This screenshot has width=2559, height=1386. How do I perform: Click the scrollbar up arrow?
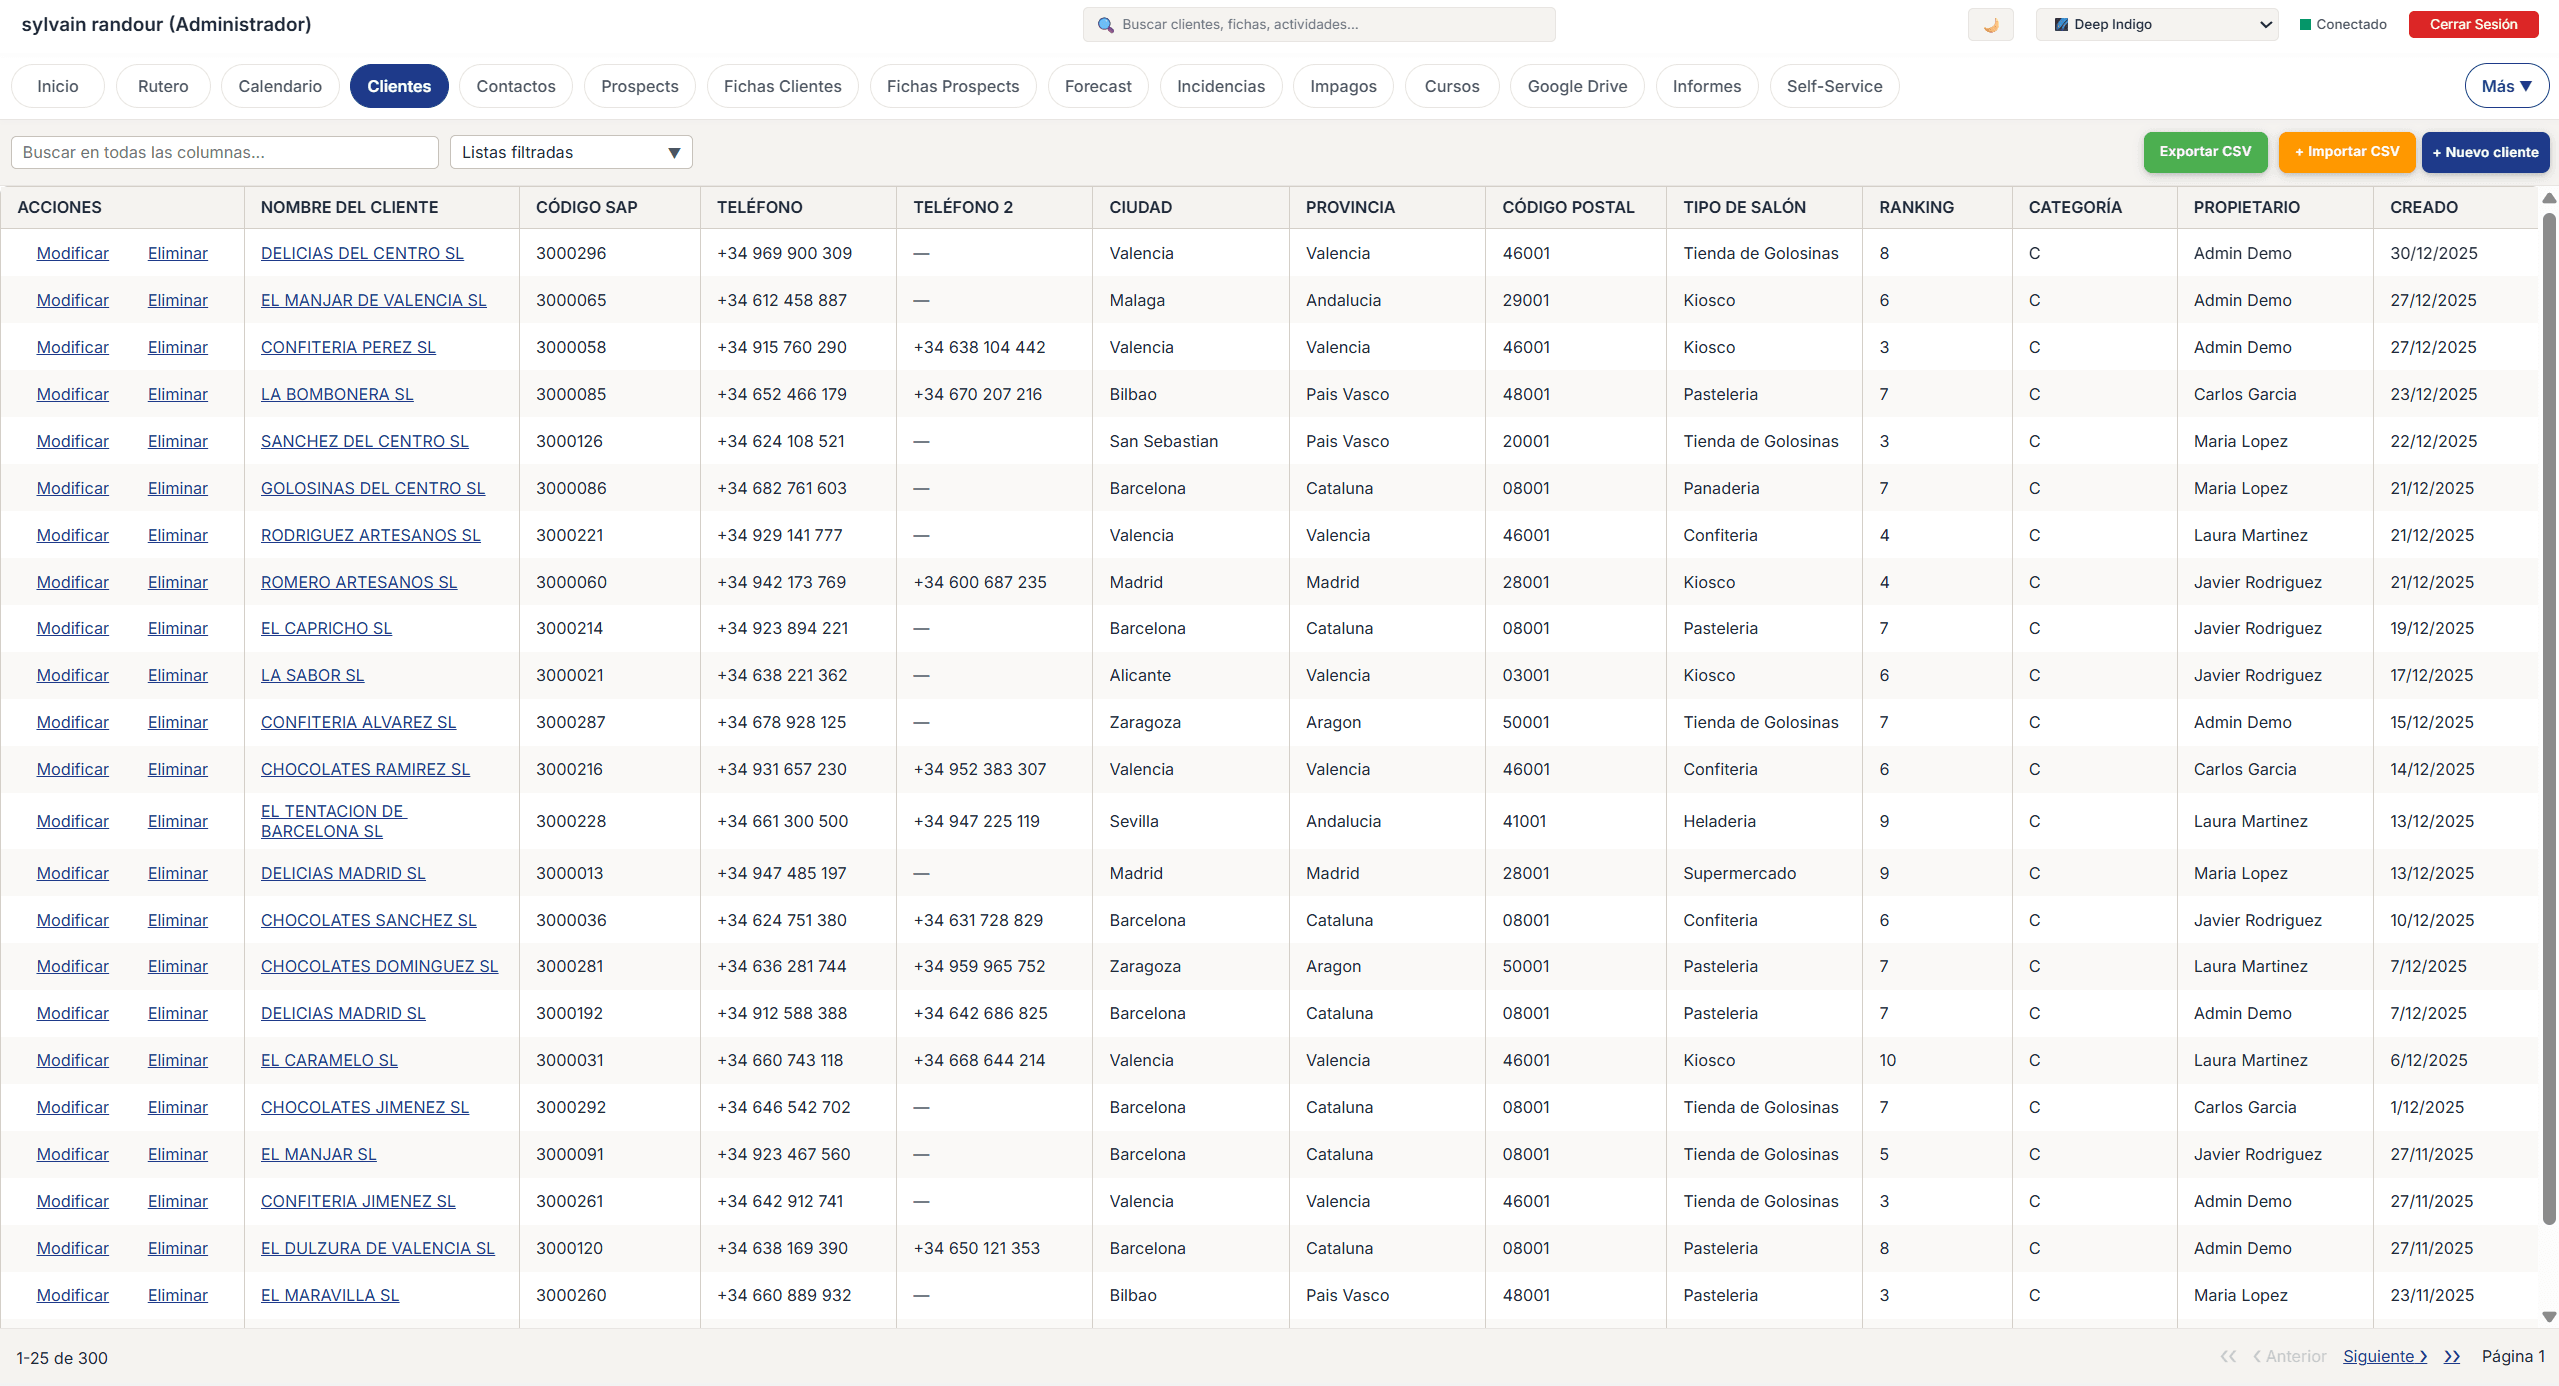(x=2548, y=198)
